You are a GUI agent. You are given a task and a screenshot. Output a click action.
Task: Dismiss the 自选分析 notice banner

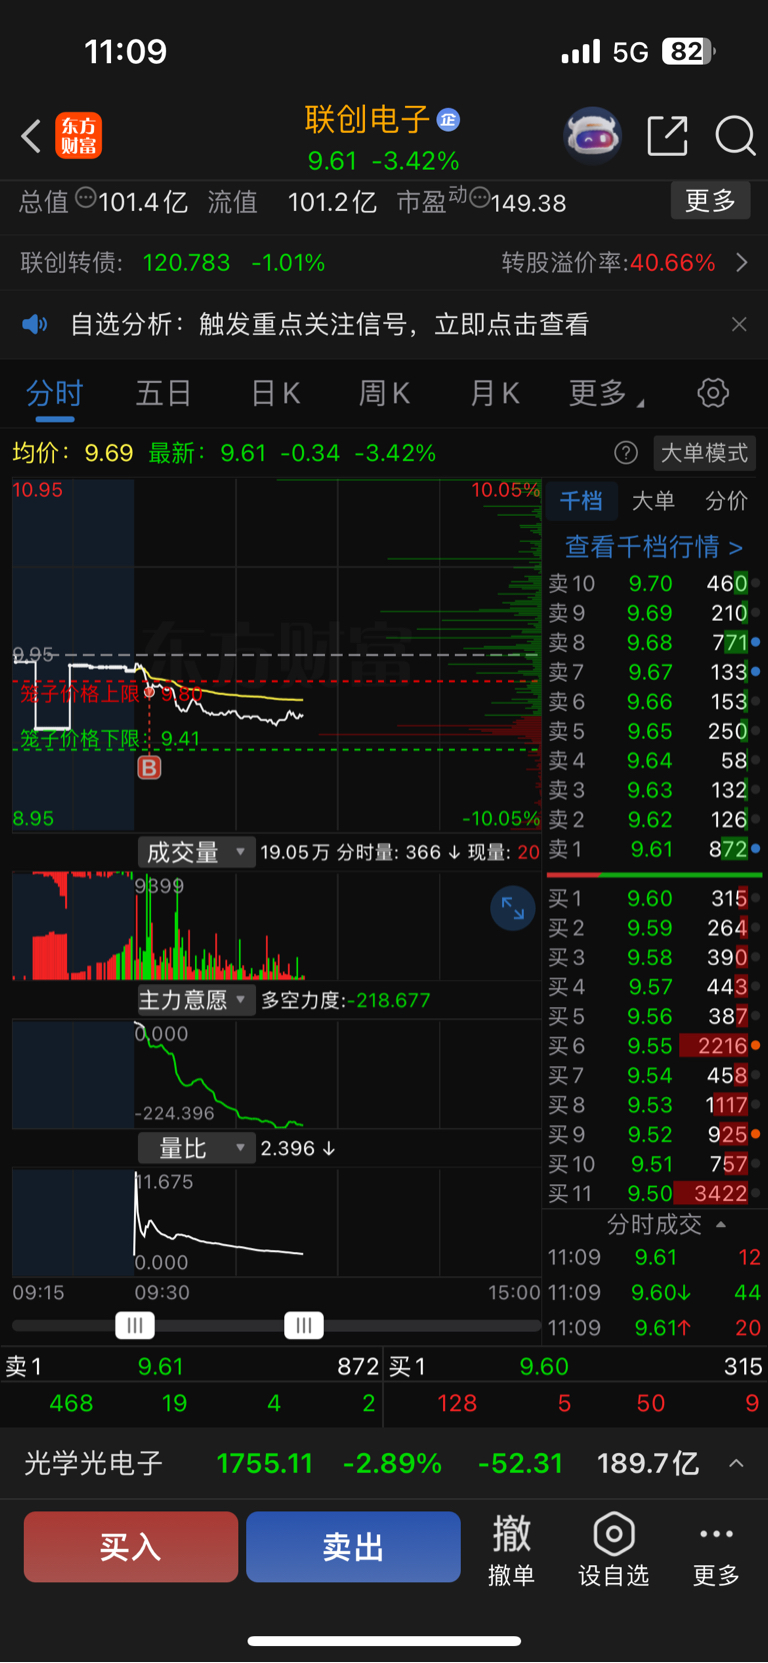click(739, 324)
